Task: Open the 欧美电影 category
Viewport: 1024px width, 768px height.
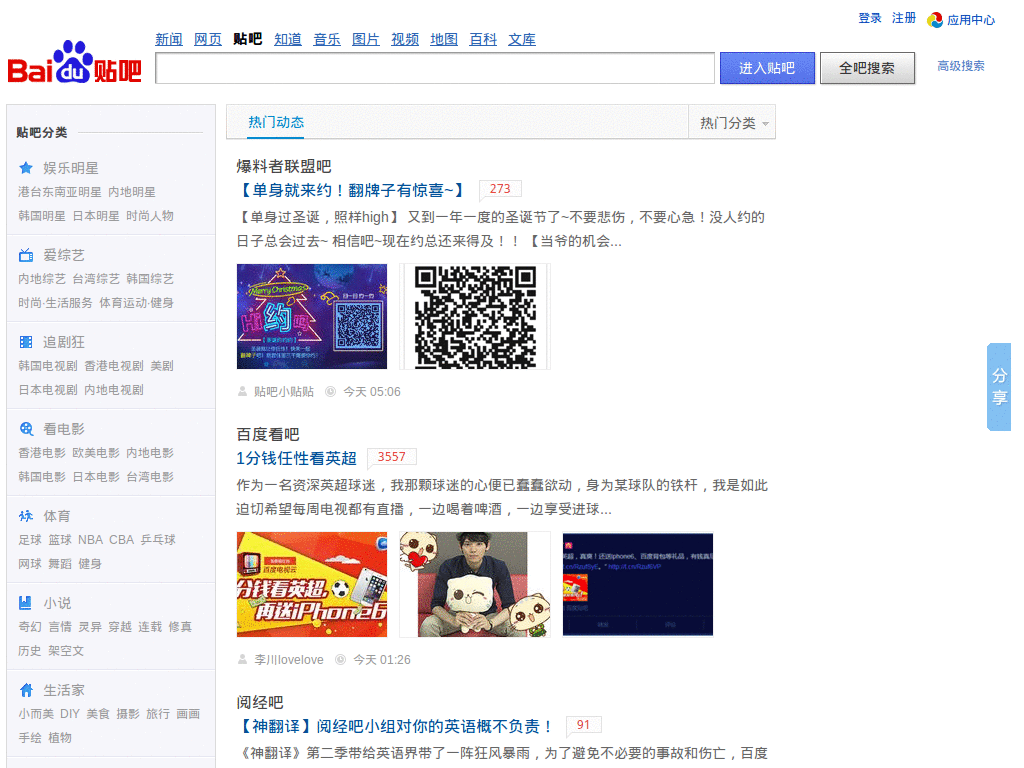Action: pyautogui.click(x=96, y=453)
